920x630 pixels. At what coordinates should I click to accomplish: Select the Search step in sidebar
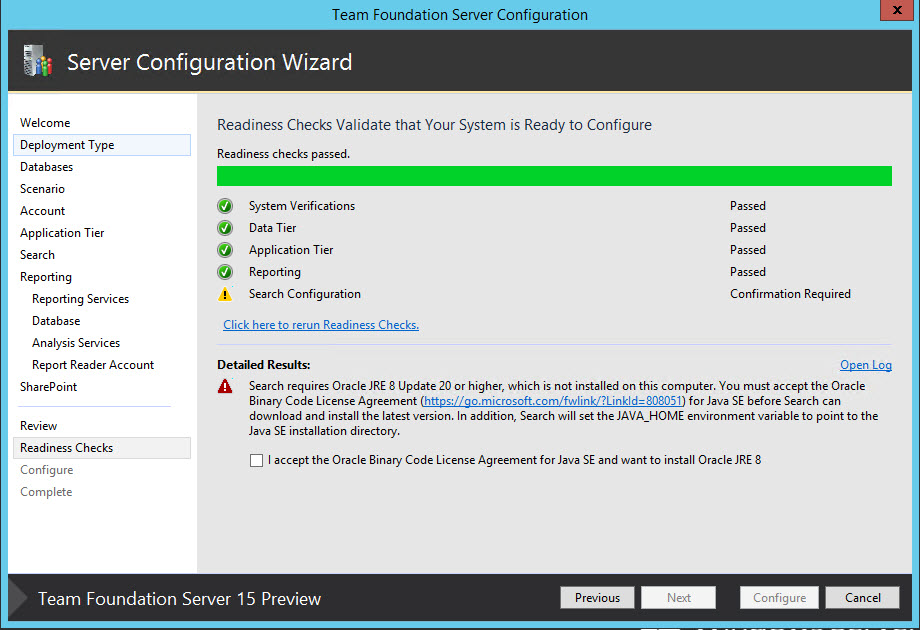pyautogui.click(x=37, y=255)
